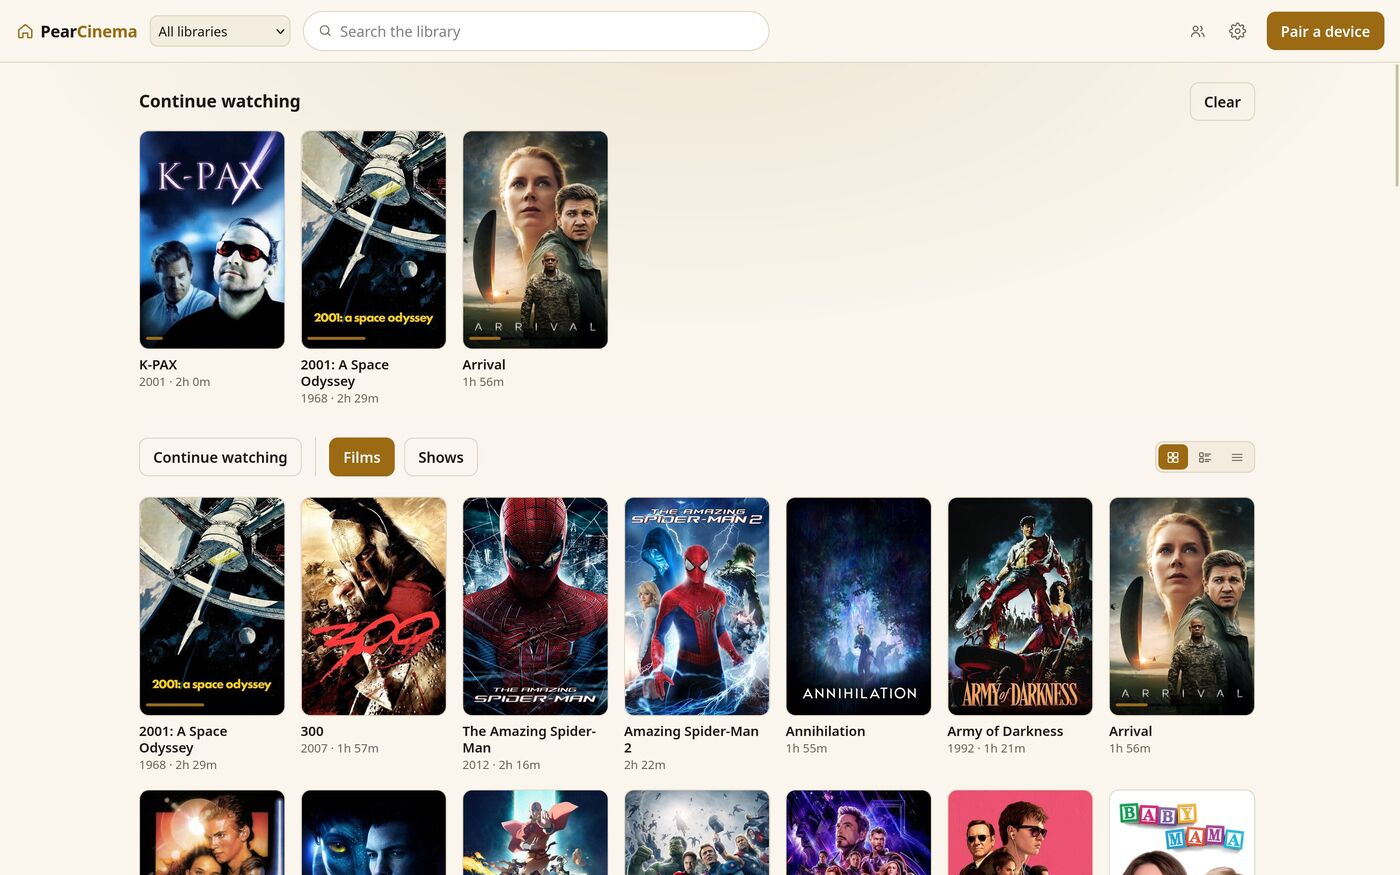Image resolution: width=1400 pixels, height=875 pixels.
Task: Switch to compact list view icon
Action: 1237,457
